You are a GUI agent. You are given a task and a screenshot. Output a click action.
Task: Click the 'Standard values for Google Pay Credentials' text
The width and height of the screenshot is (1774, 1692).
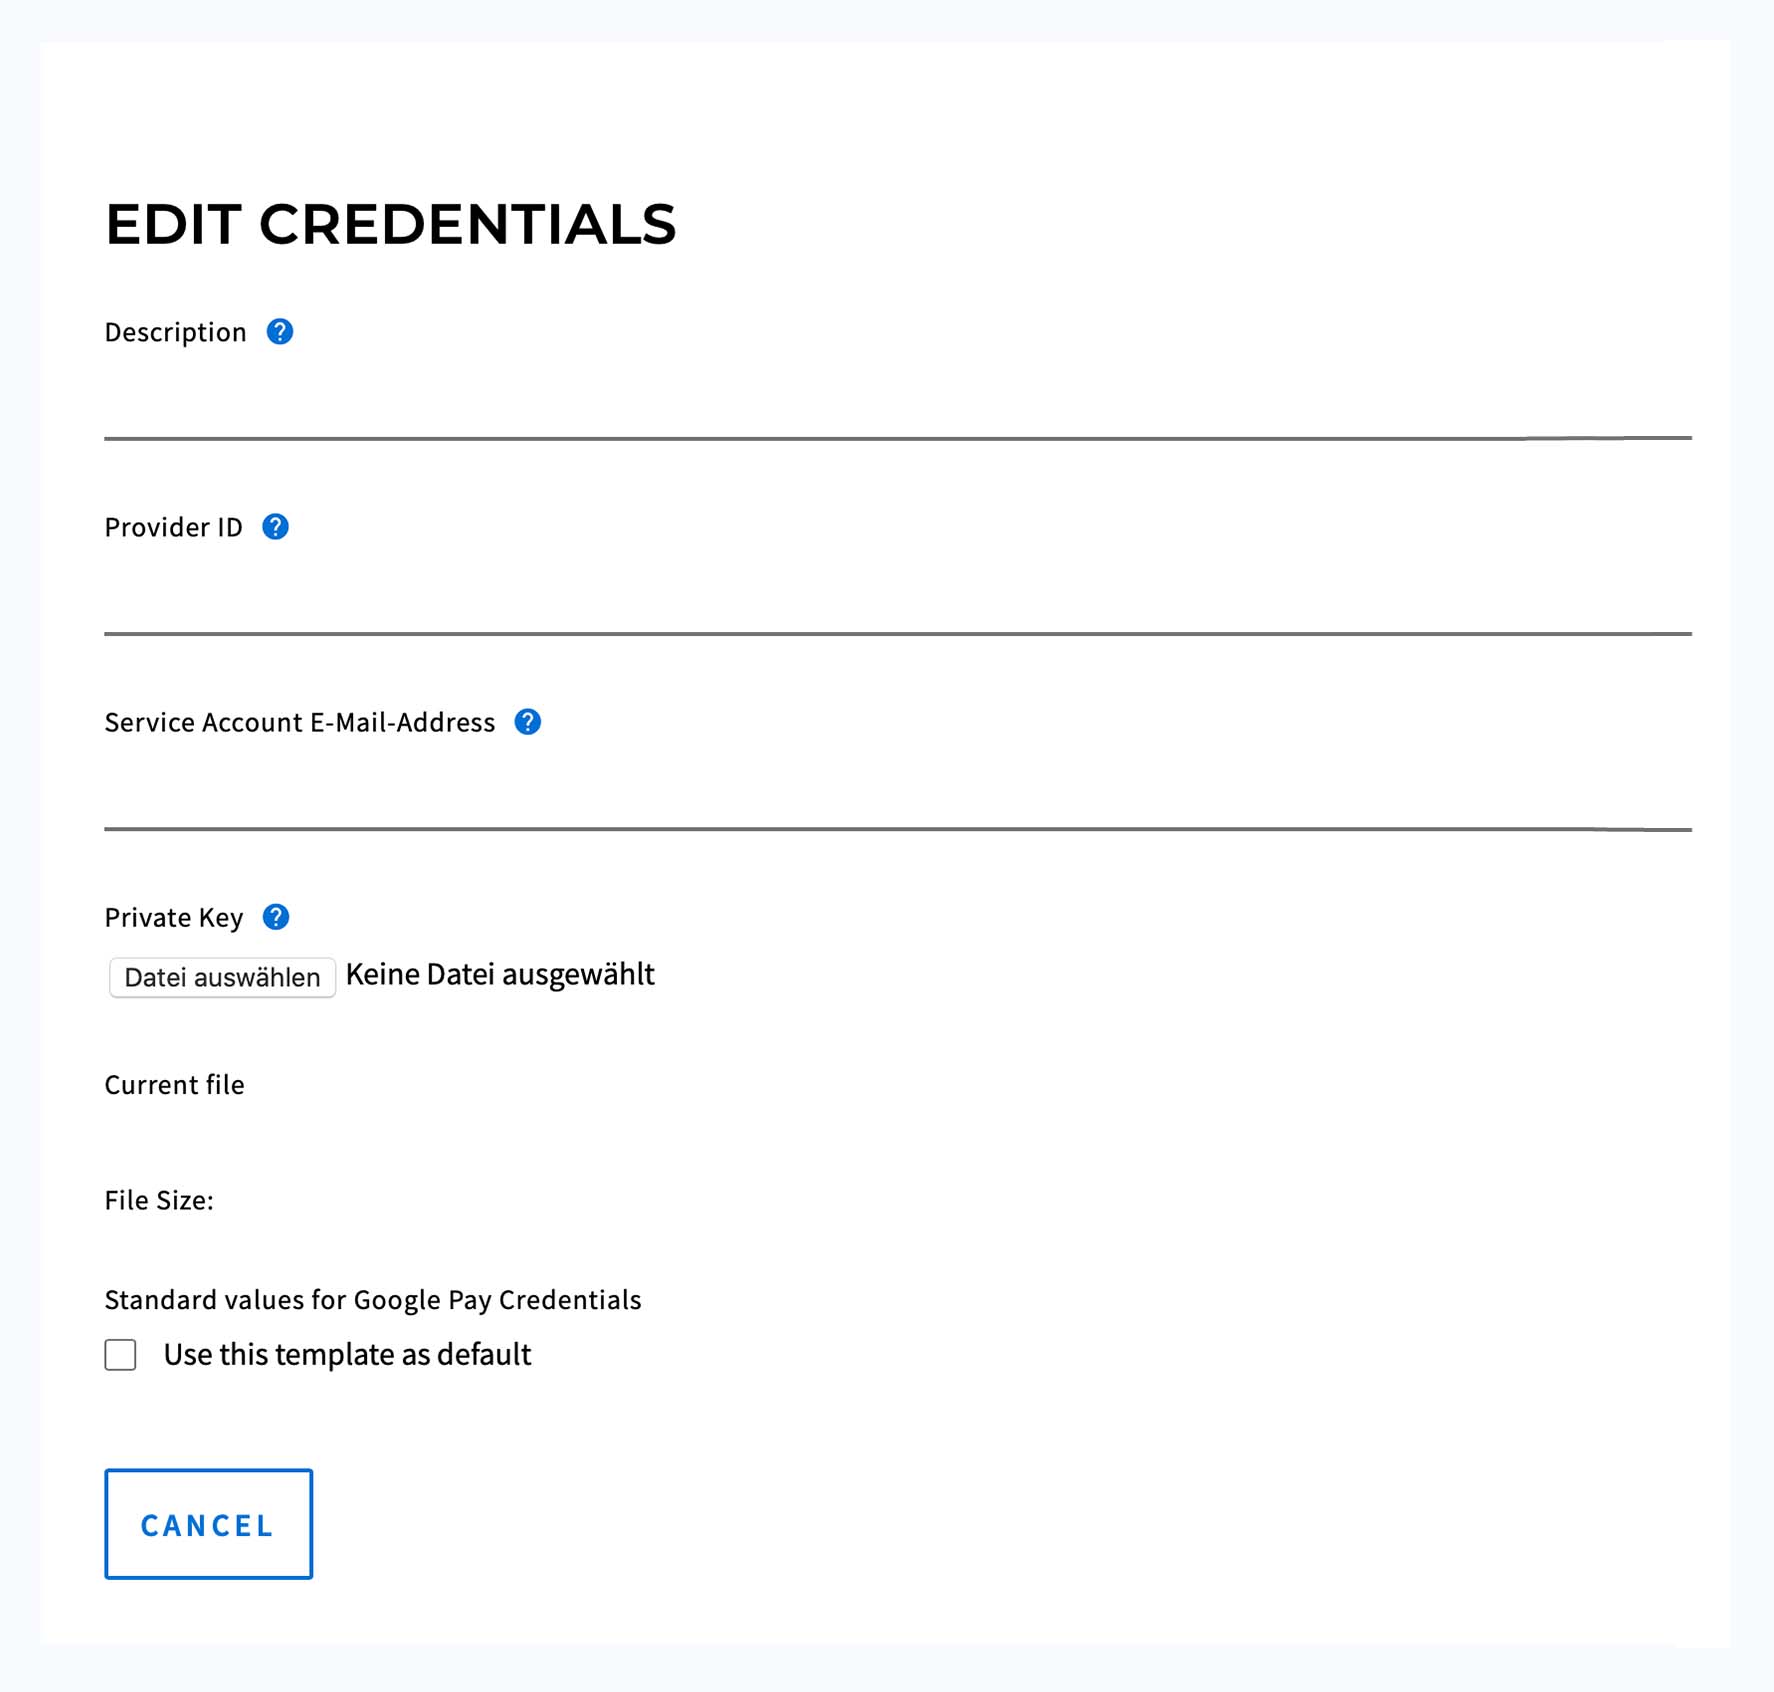373,1300
